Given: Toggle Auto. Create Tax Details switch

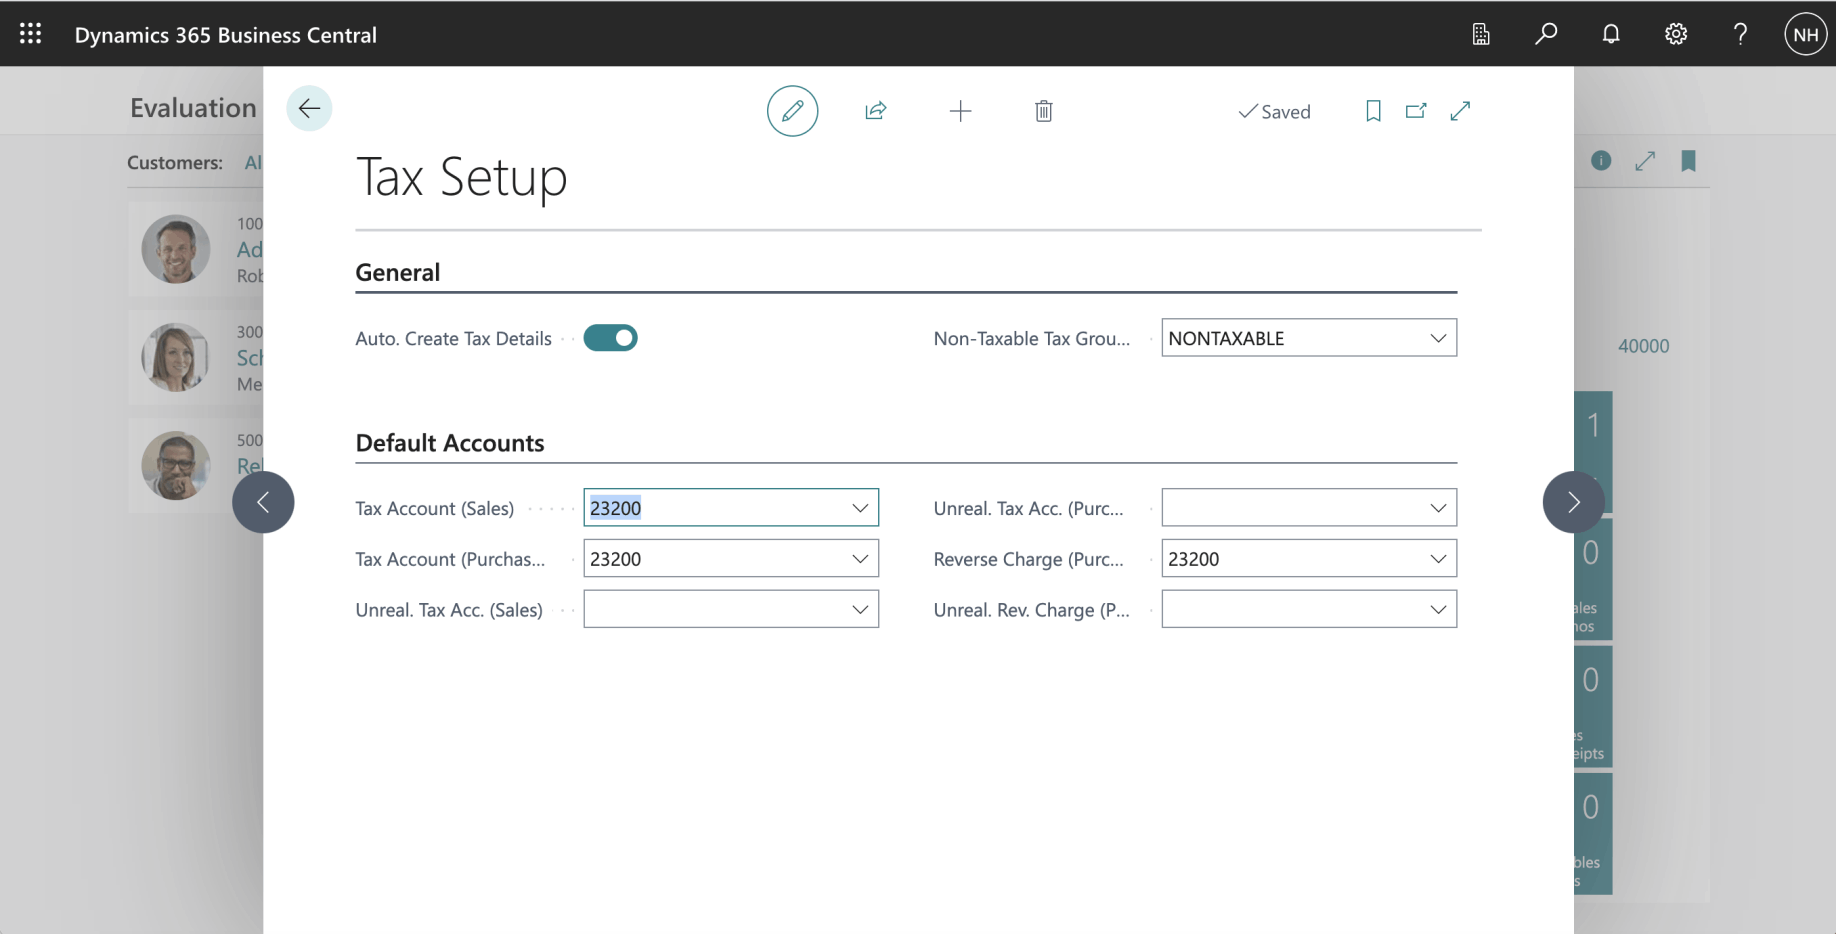Looking at the screenshot, I should pyautogui.click(x=610, y=338).
